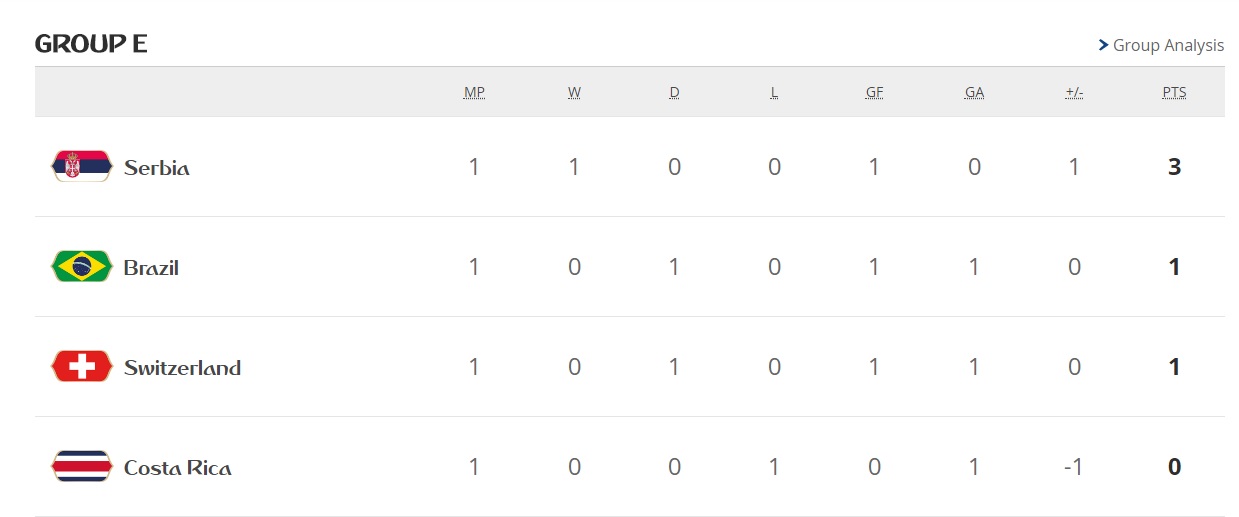Screen dimensions: 1239x517
Task: Select the Switzerland team name
Action: [182, 367]
